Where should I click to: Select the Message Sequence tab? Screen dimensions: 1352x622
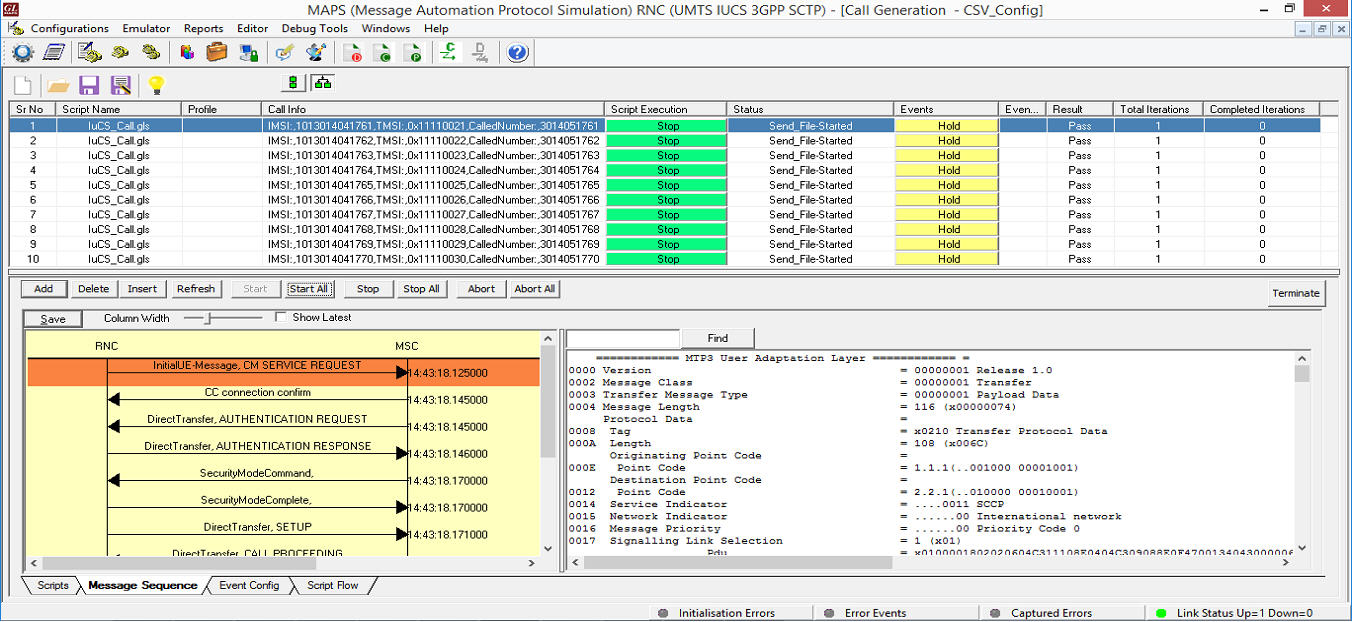click(x=142, y=586)
